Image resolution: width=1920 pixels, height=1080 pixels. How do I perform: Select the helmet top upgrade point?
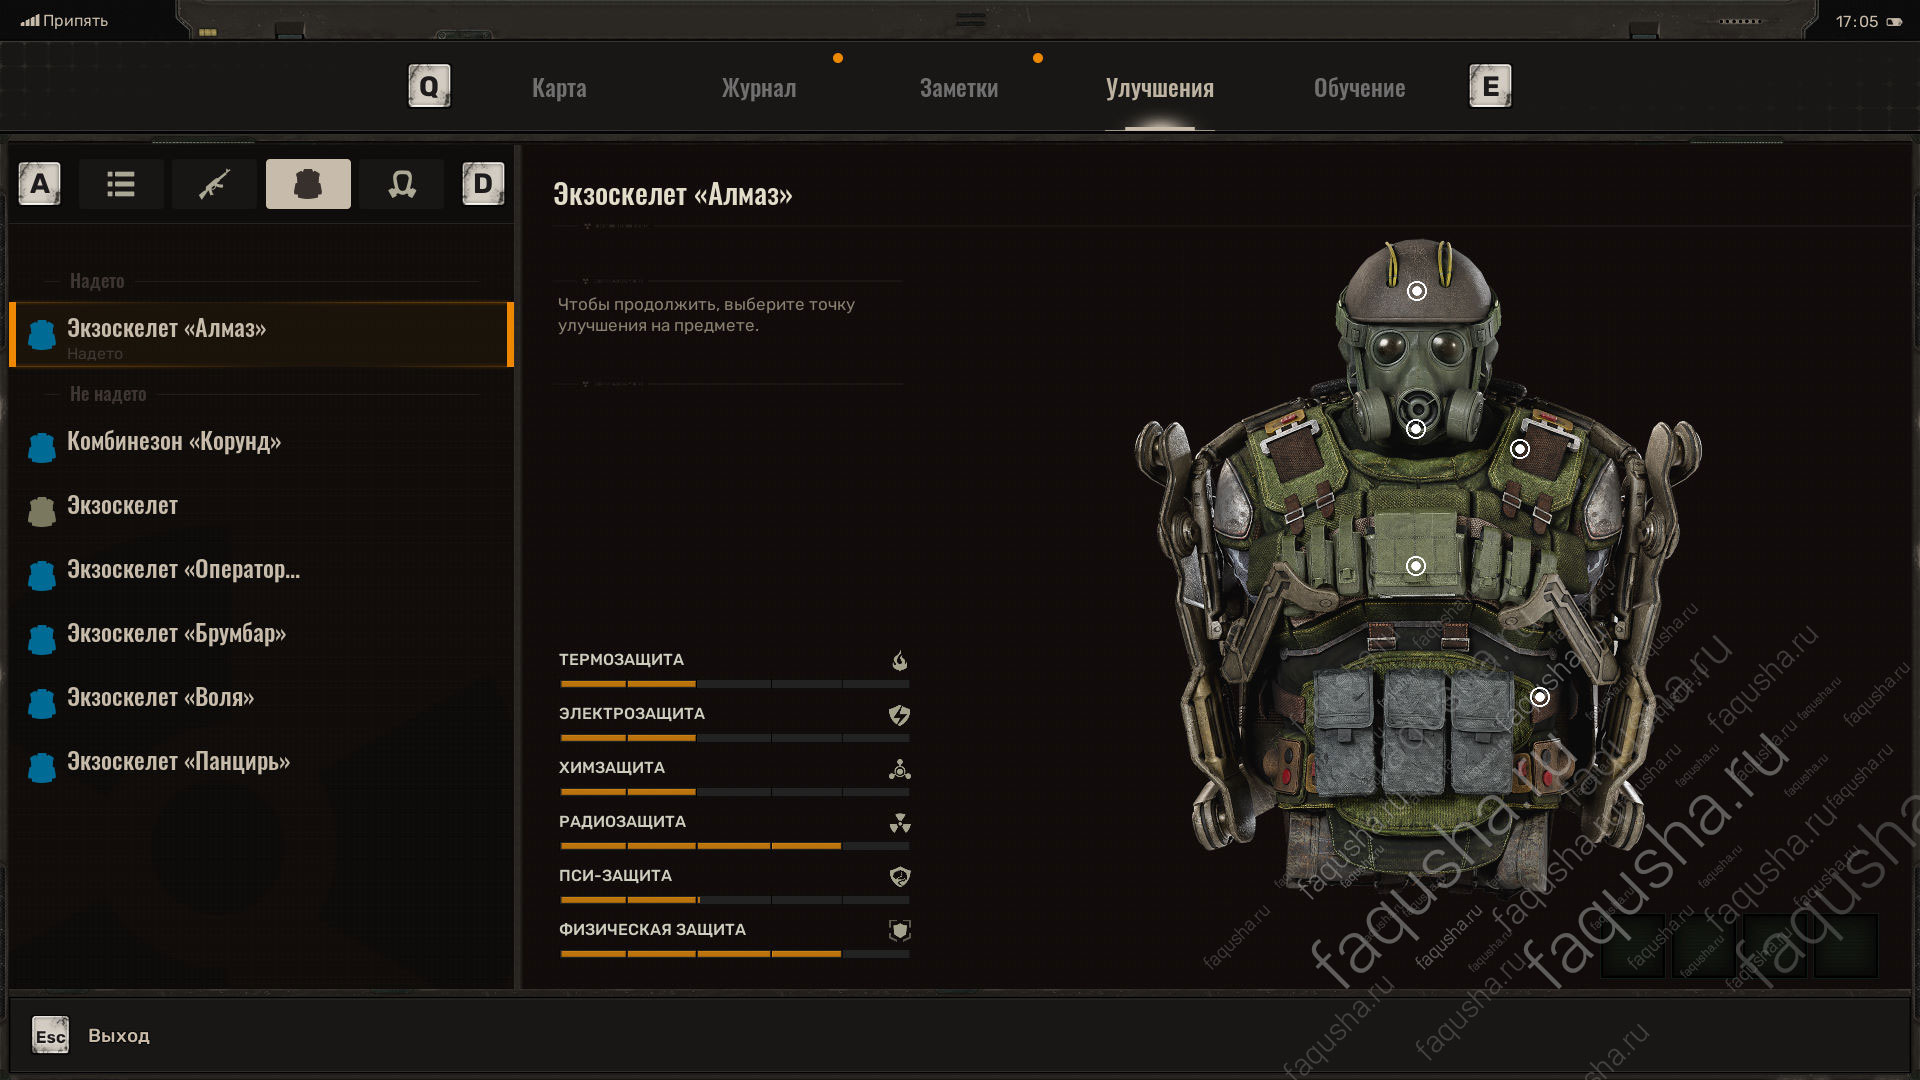(1417, 291)
